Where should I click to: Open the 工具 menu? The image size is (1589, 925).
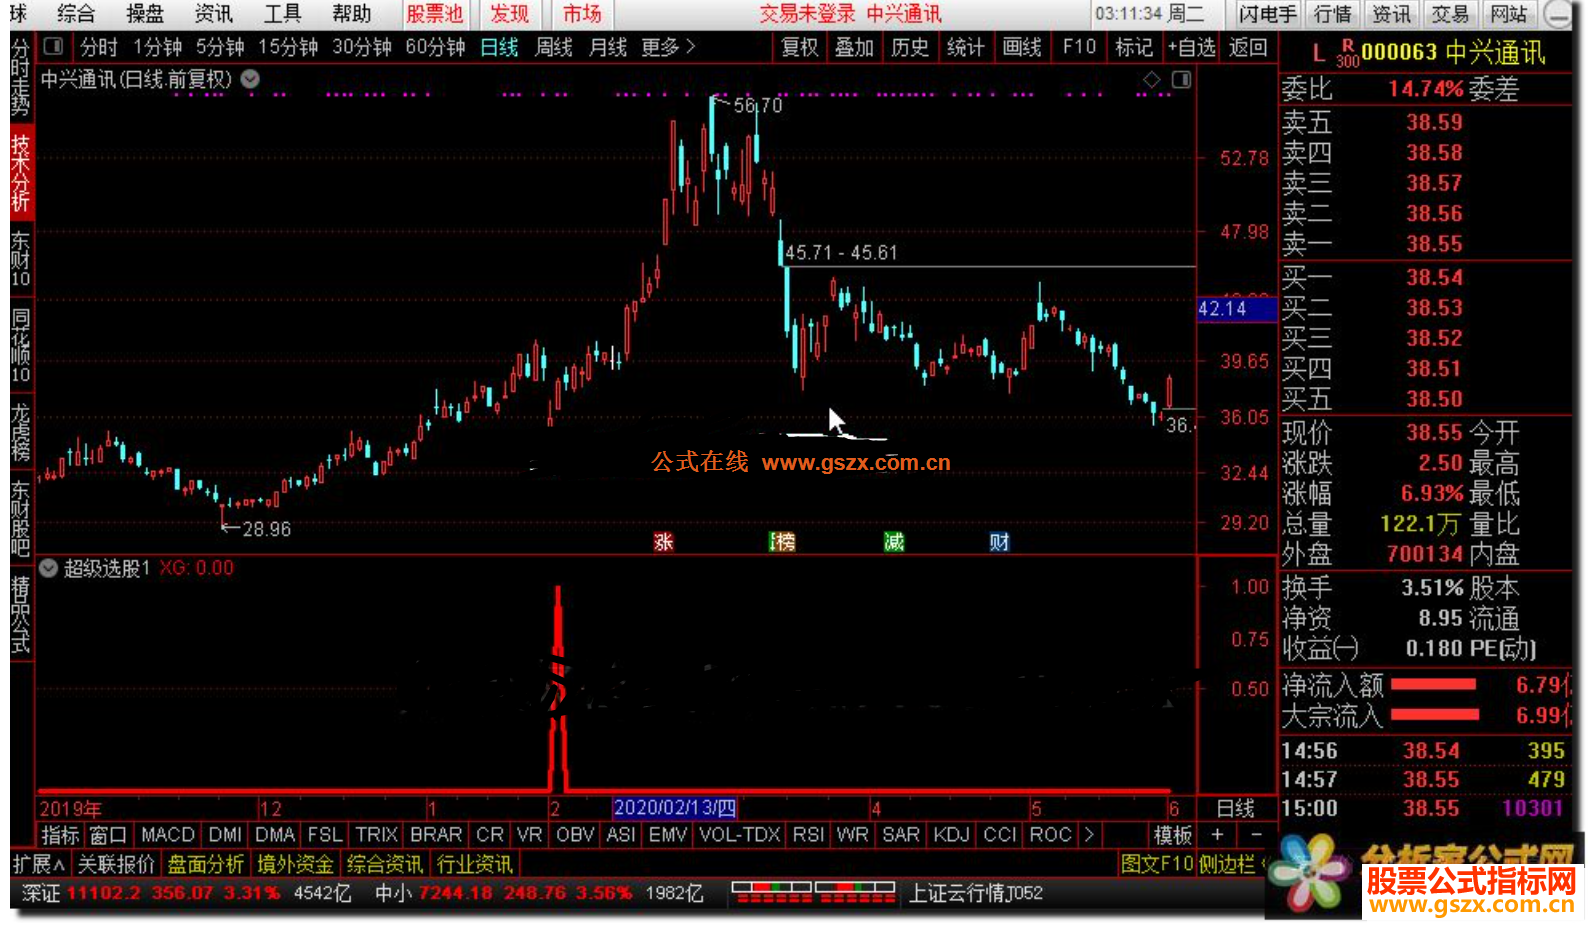(x=282, y=13)
